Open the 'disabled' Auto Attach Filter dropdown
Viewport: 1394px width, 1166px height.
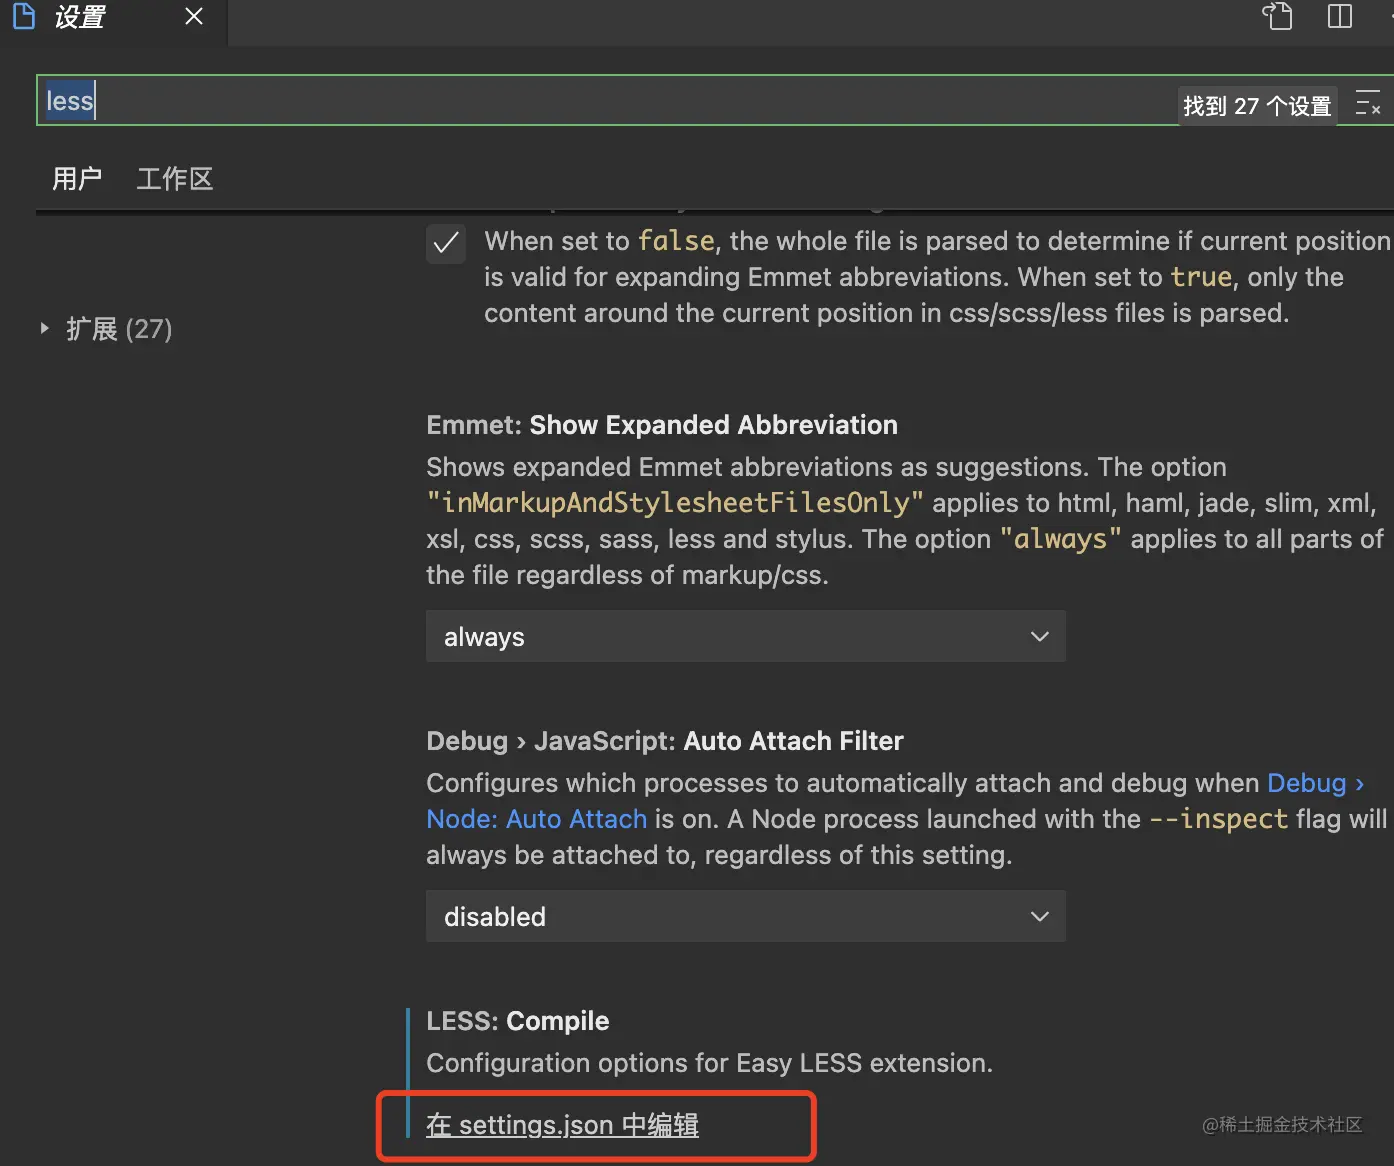click(x=745, y=917)
